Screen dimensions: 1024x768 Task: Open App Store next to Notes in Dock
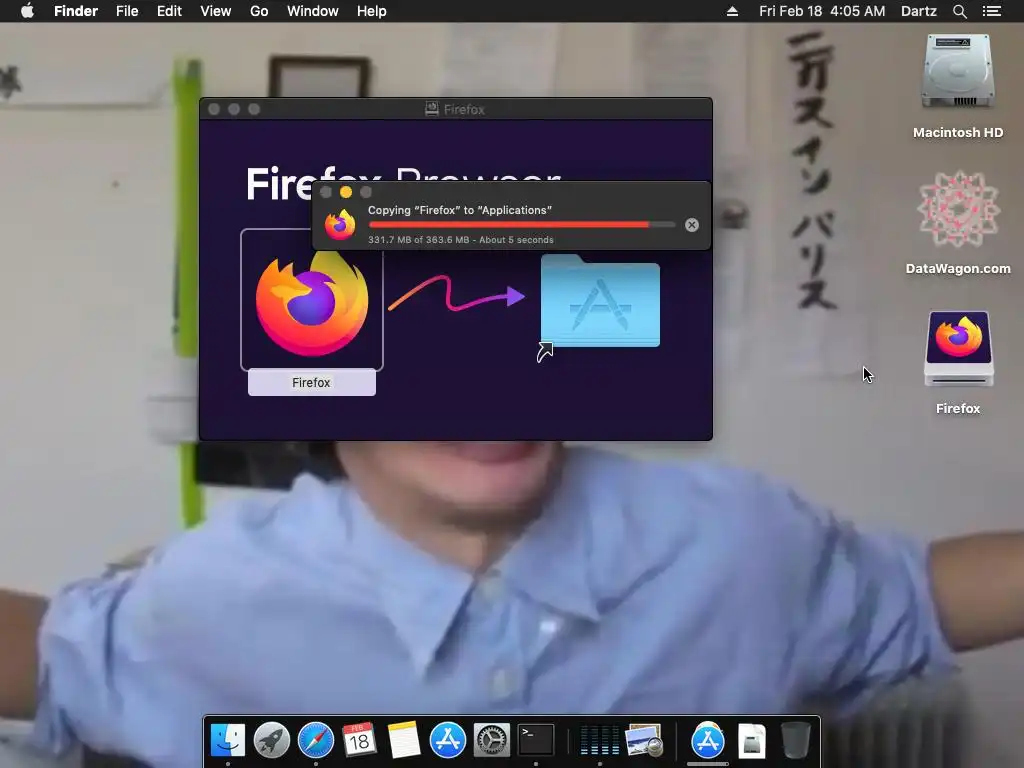[x=447, y=741]
